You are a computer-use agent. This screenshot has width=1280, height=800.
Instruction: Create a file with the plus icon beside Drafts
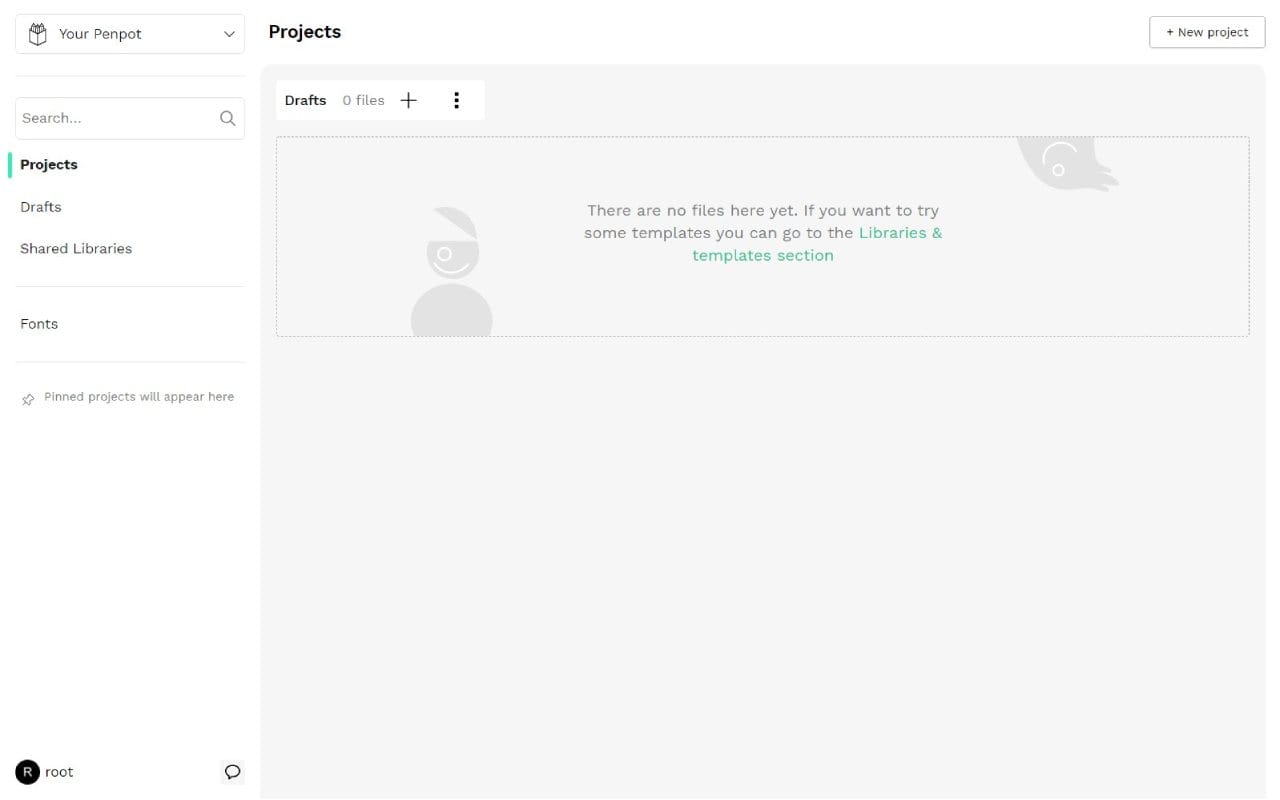coord(408,100)
